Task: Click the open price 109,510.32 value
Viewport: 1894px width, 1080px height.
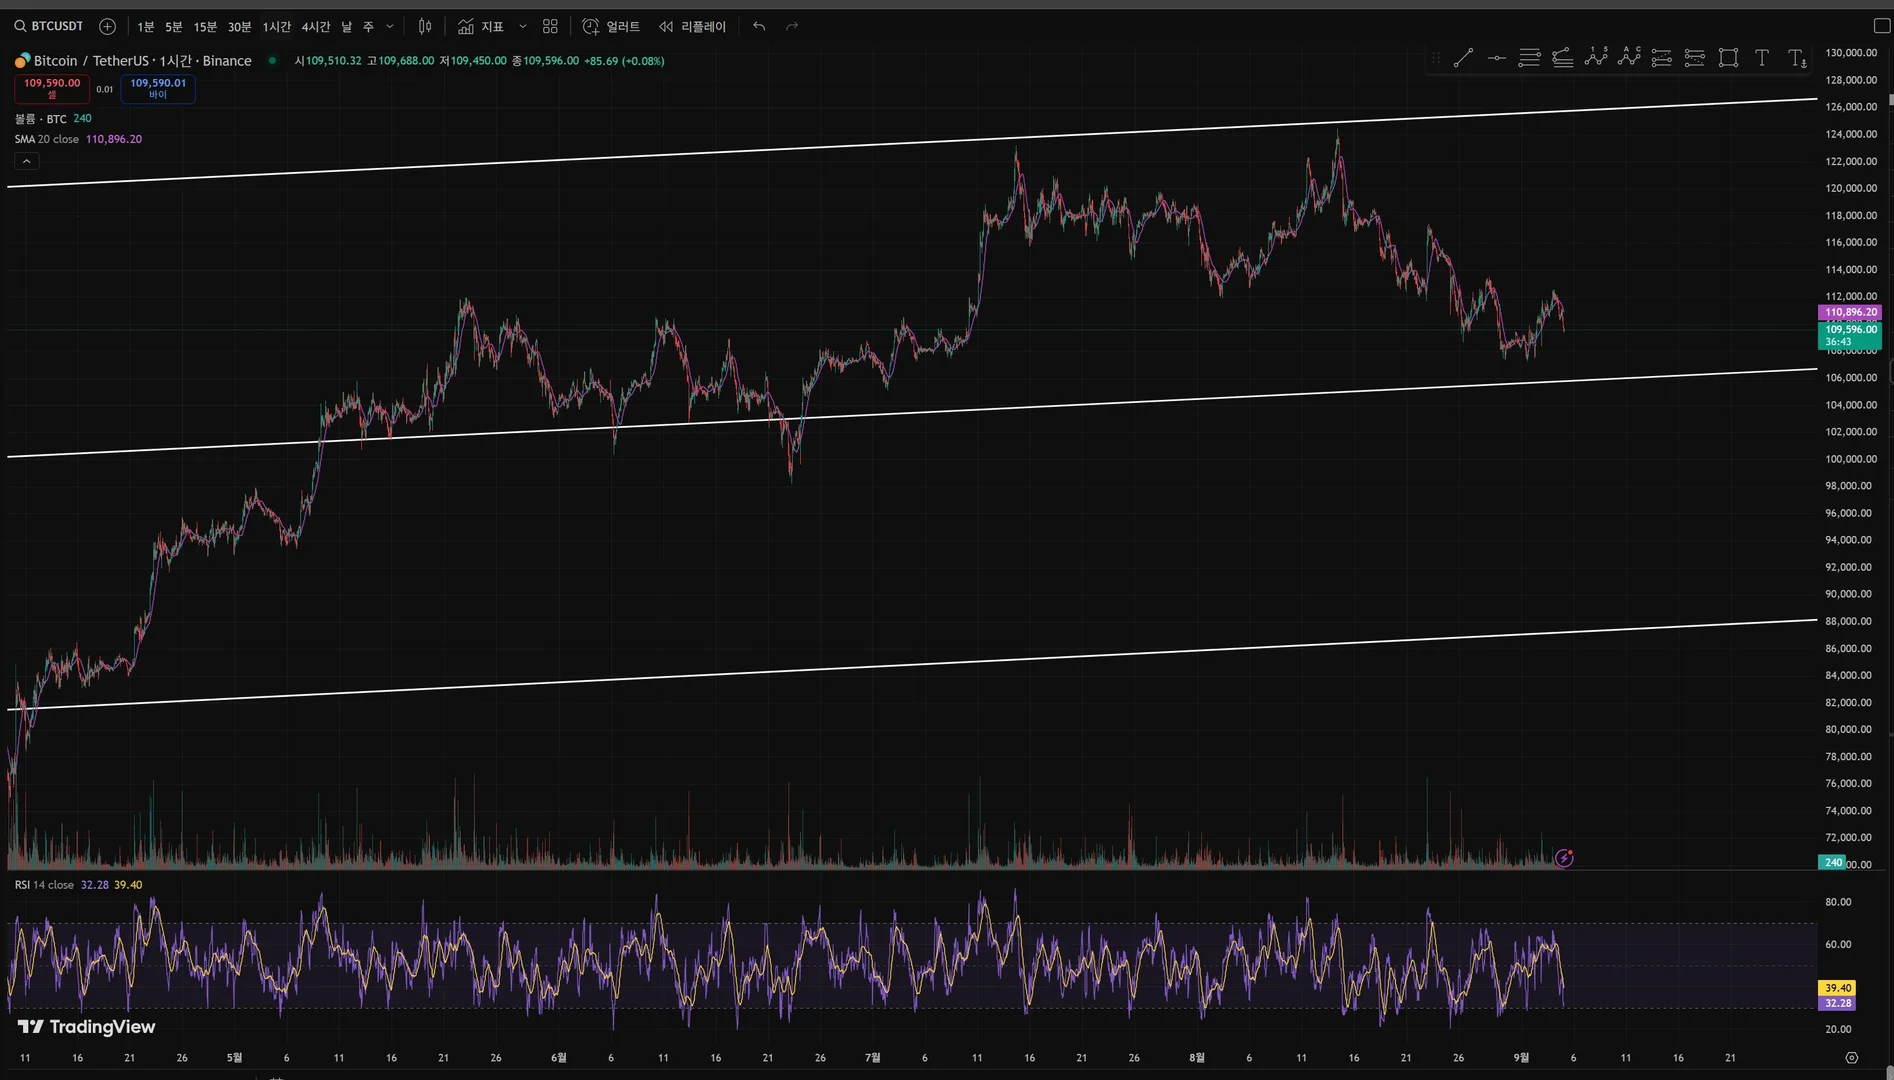Action: click(x=334, y=61)
